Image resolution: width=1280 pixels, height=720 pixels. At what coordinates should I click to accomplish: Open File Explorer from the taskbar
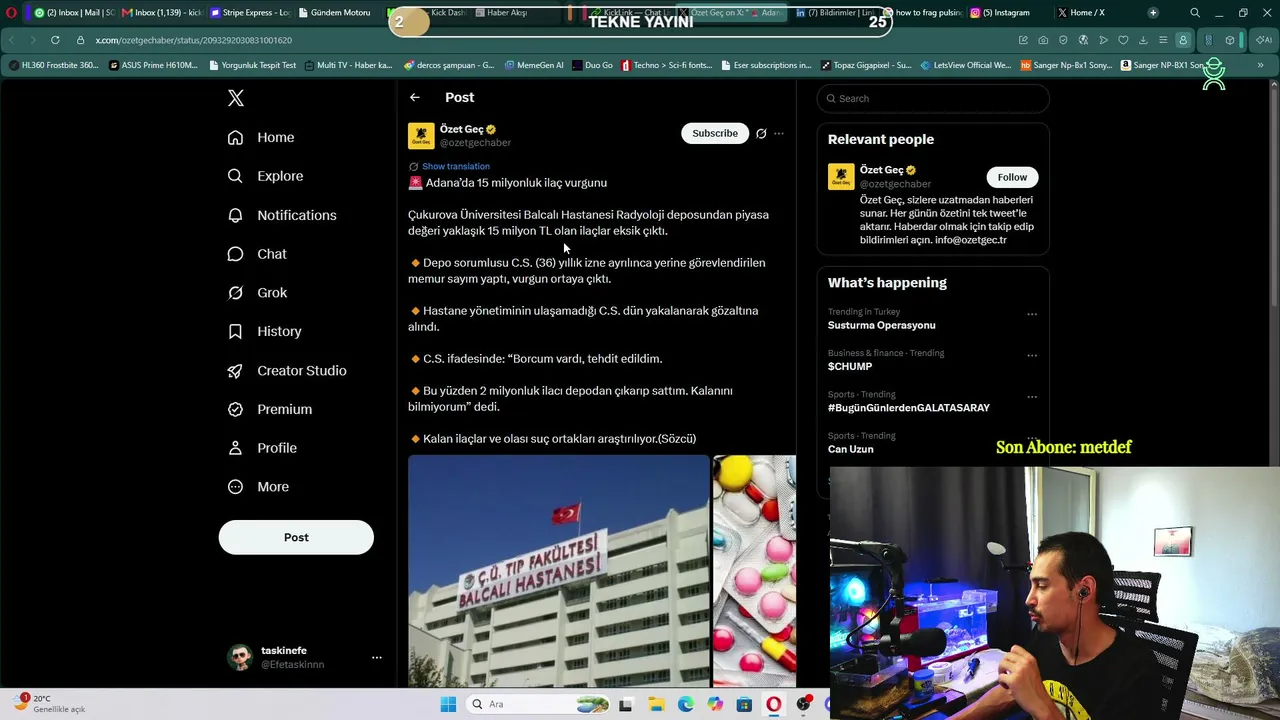pyautogui.click(x=656, y=704)
